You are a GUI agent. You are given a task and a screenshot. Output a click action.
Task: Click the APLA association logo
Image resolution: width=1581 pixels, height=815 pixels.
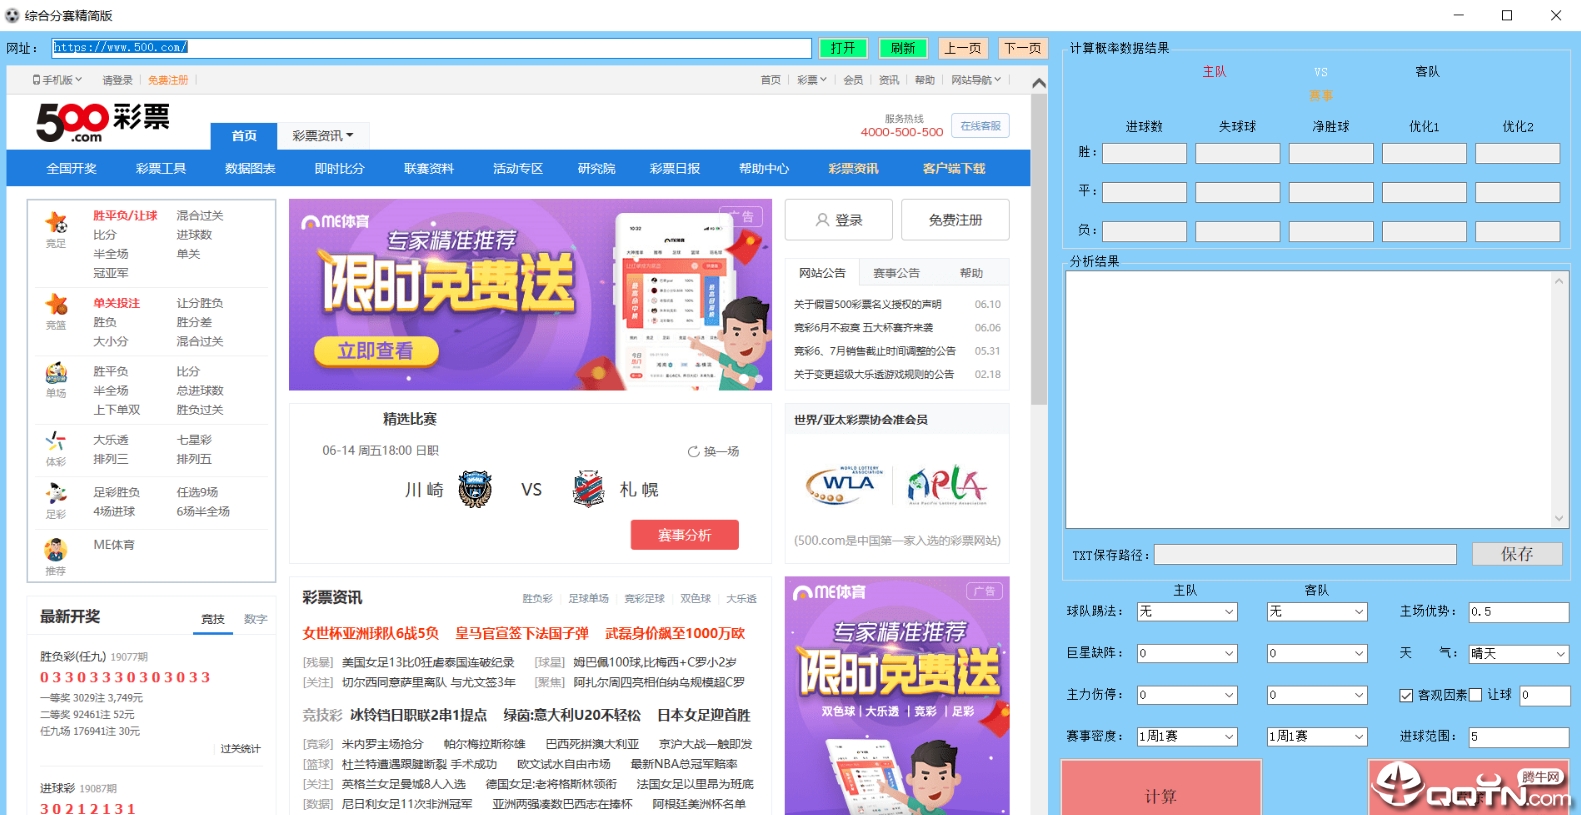point(947,485)
